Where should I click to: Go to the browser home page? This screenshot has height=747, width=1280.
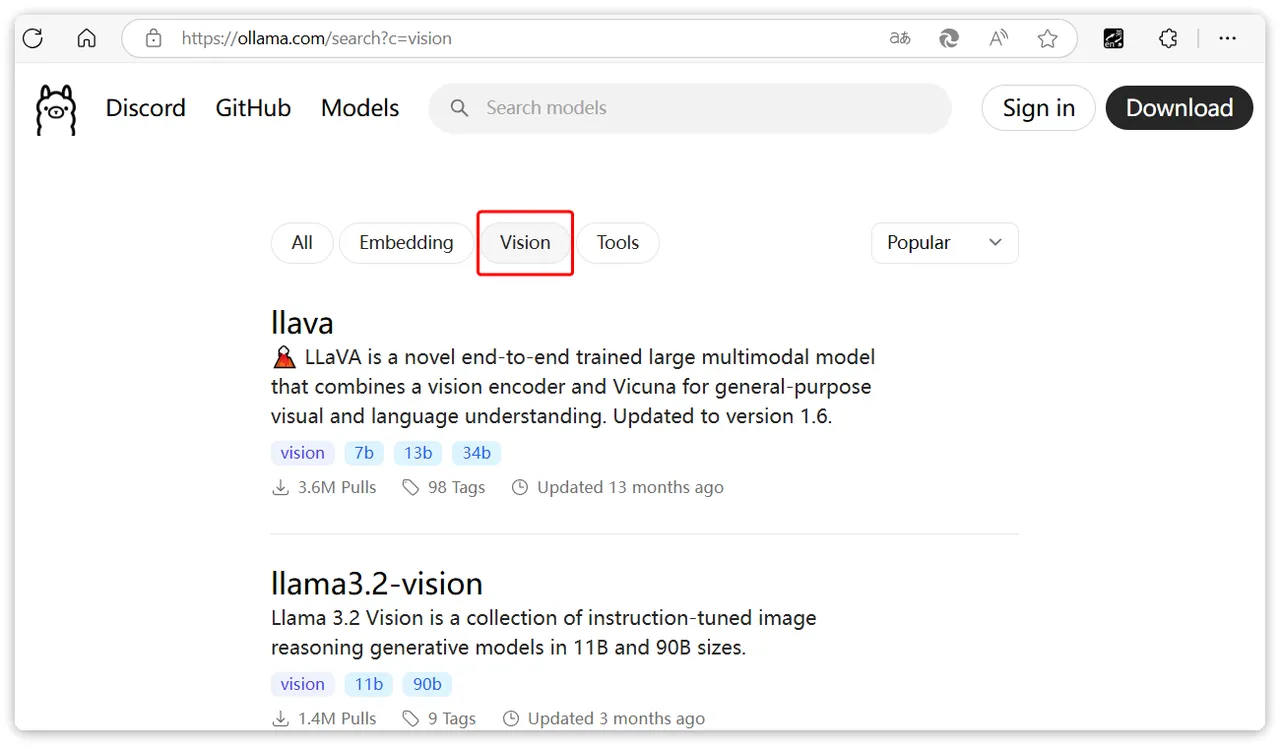(x=87, y=39)
